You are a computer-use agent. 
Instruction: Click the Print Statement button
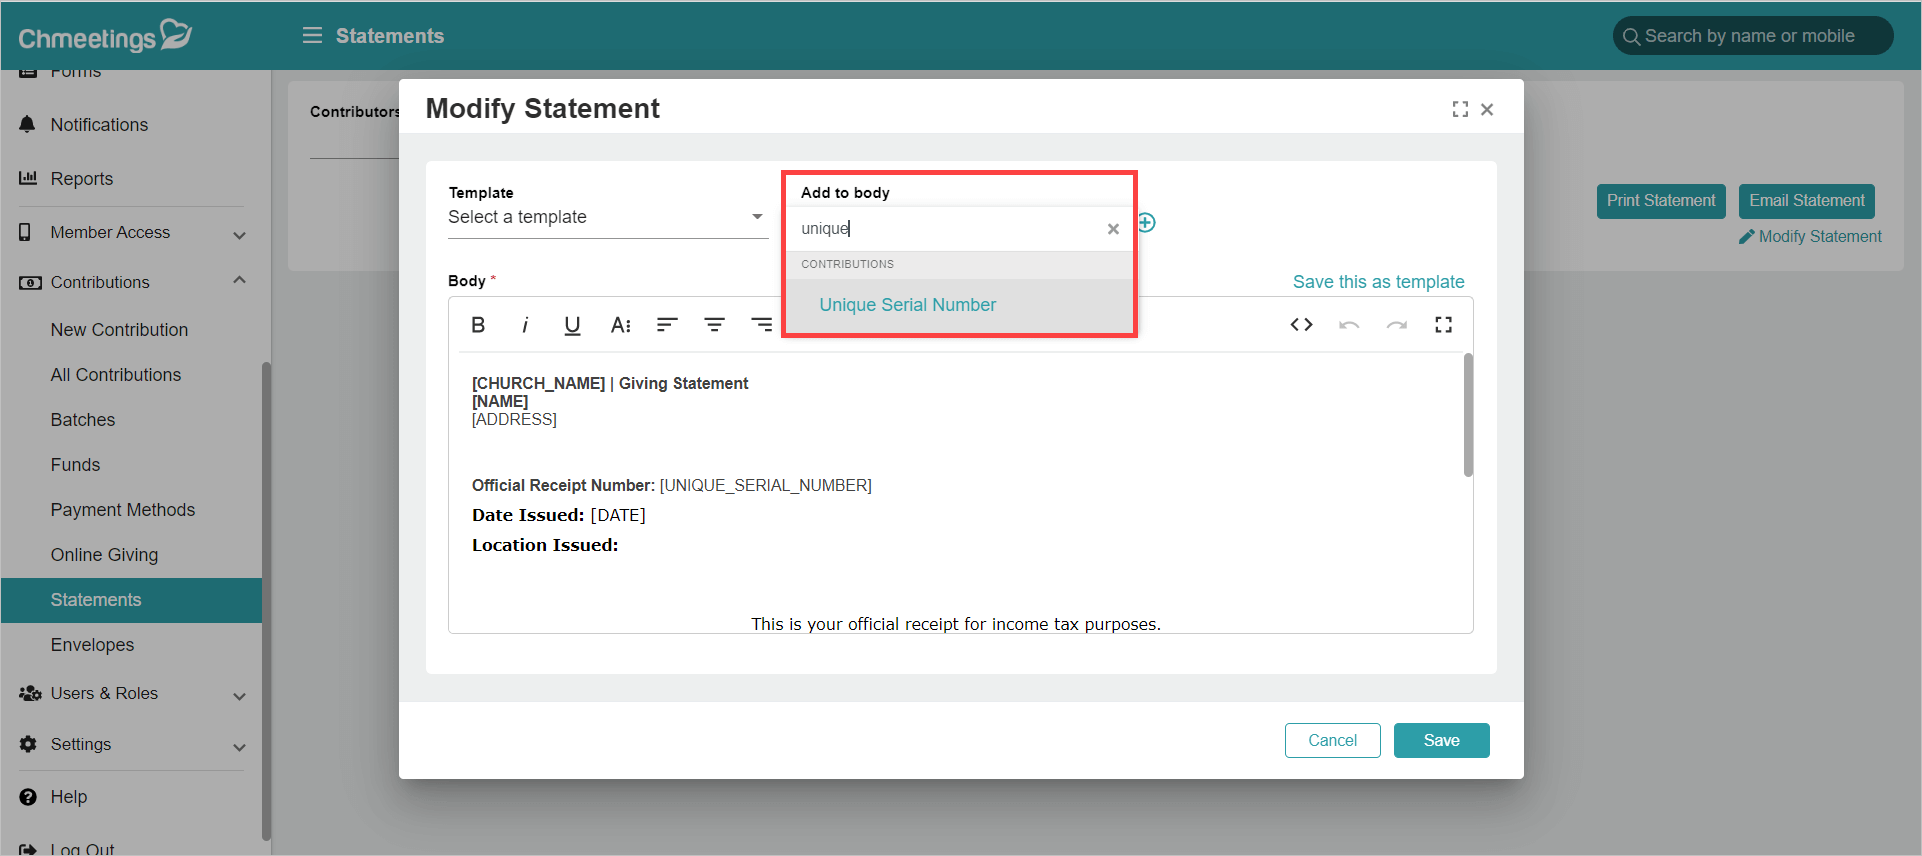1661,201
